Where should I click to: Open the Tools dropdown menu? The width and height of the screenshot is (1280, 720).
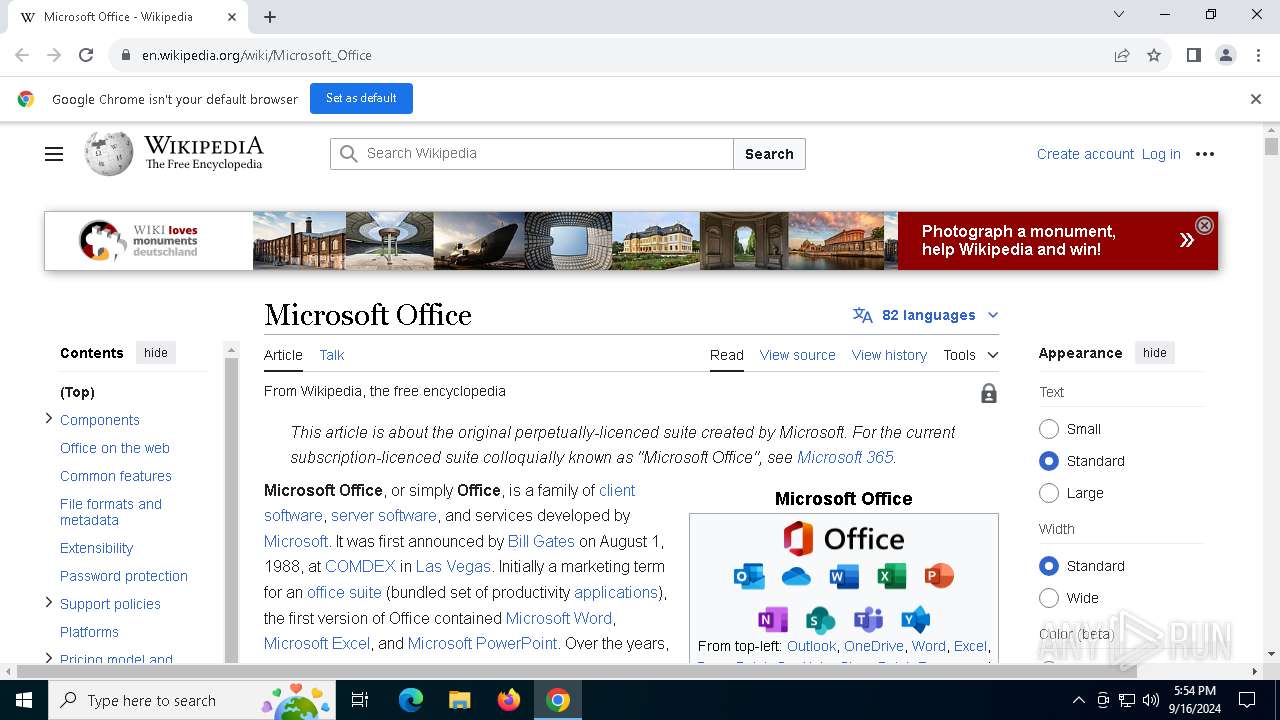(x=970, y=355)
